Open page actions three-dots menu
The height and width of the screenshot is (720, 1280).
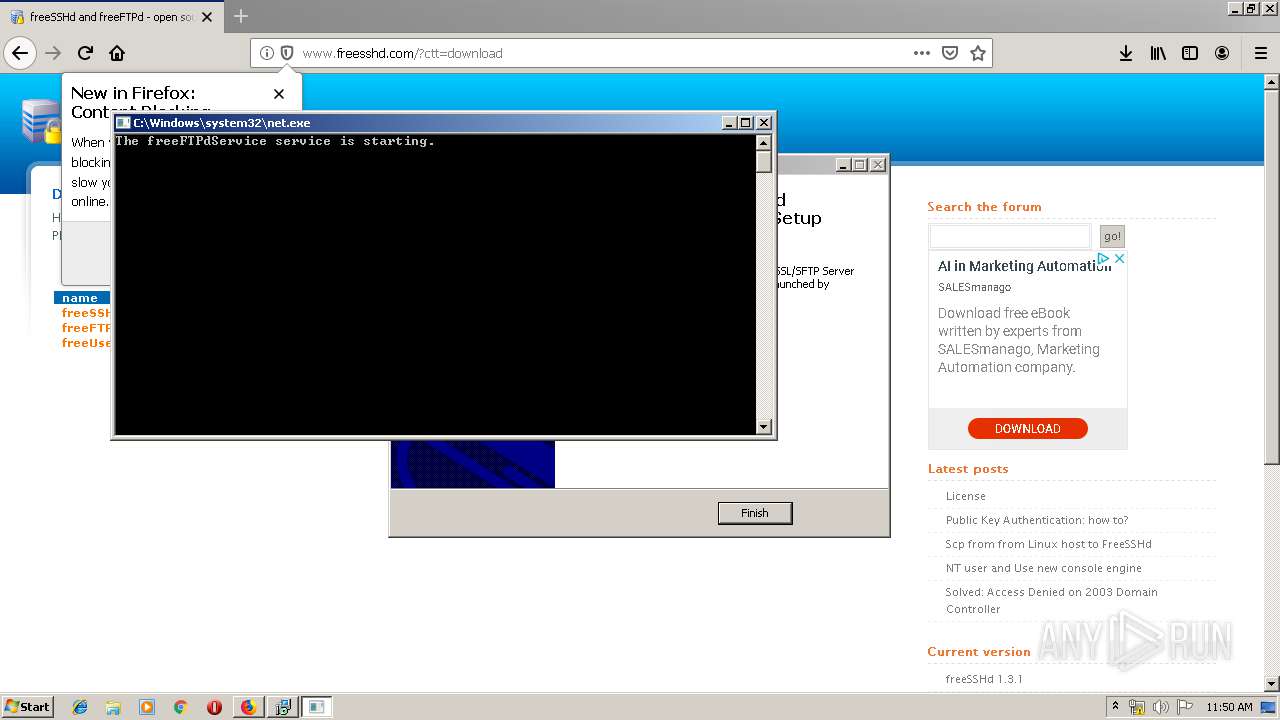click(922, 53)
